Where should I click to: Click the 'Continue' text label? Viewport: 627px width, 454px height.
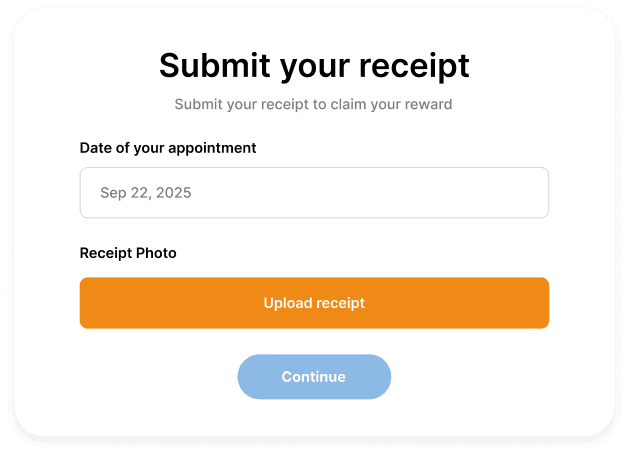tap(314, 377)
